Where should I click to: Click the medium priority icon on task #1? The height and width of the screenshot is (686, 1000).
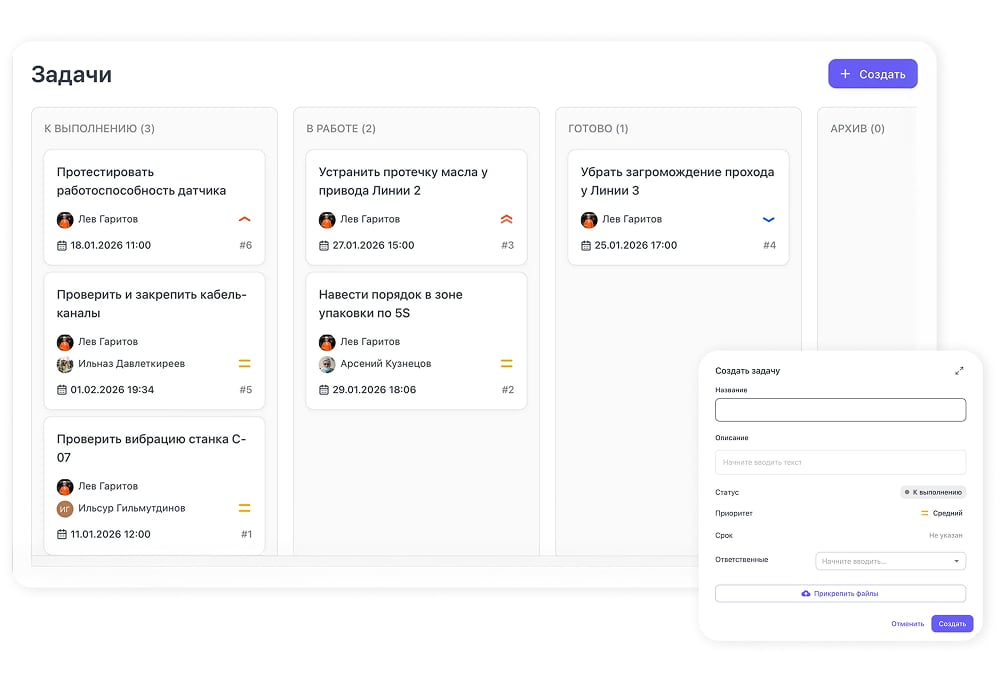[x=244, y=508]
